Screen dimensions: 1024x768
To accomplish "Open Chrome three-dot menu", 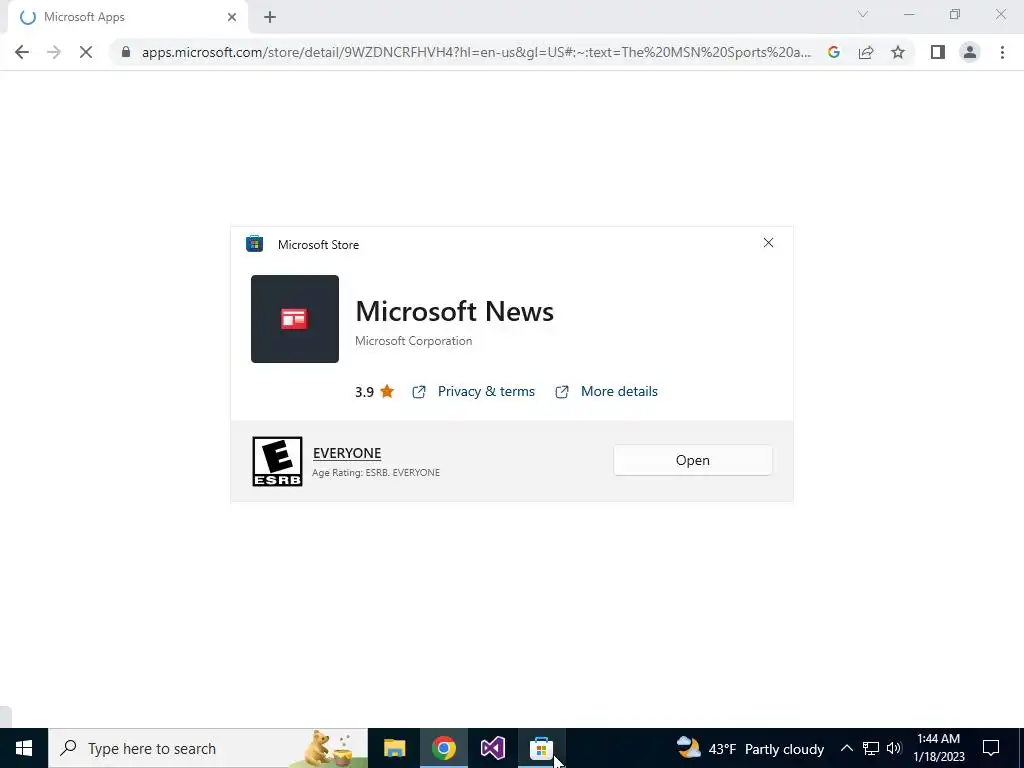I will pos(1002,52).
